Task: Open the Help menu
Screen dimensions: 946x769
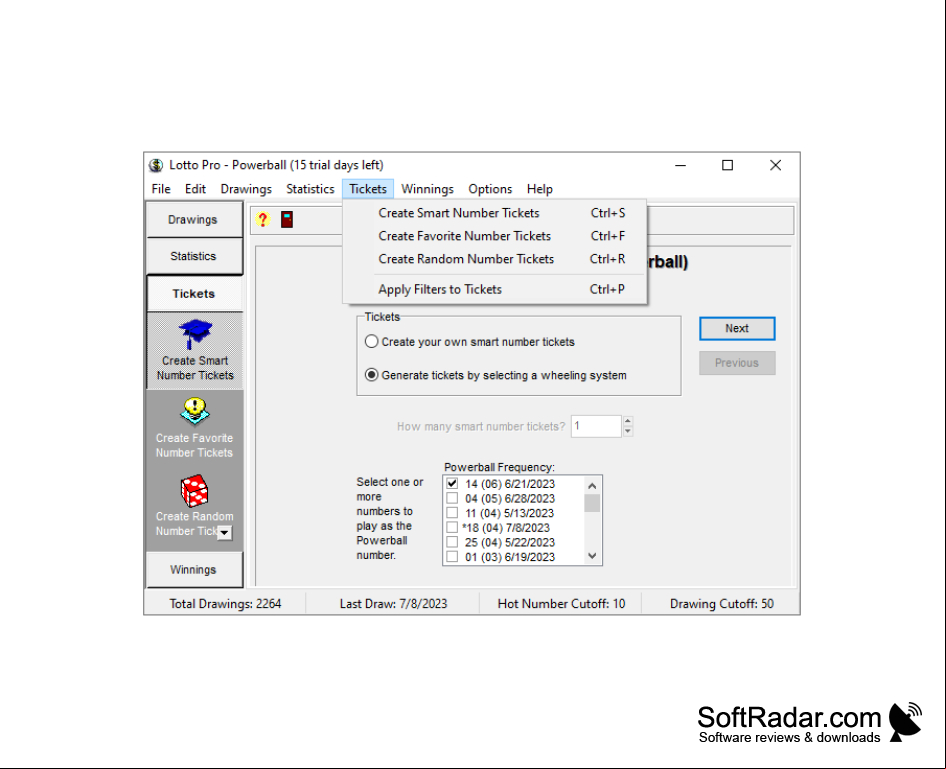Action: [539, 189]
